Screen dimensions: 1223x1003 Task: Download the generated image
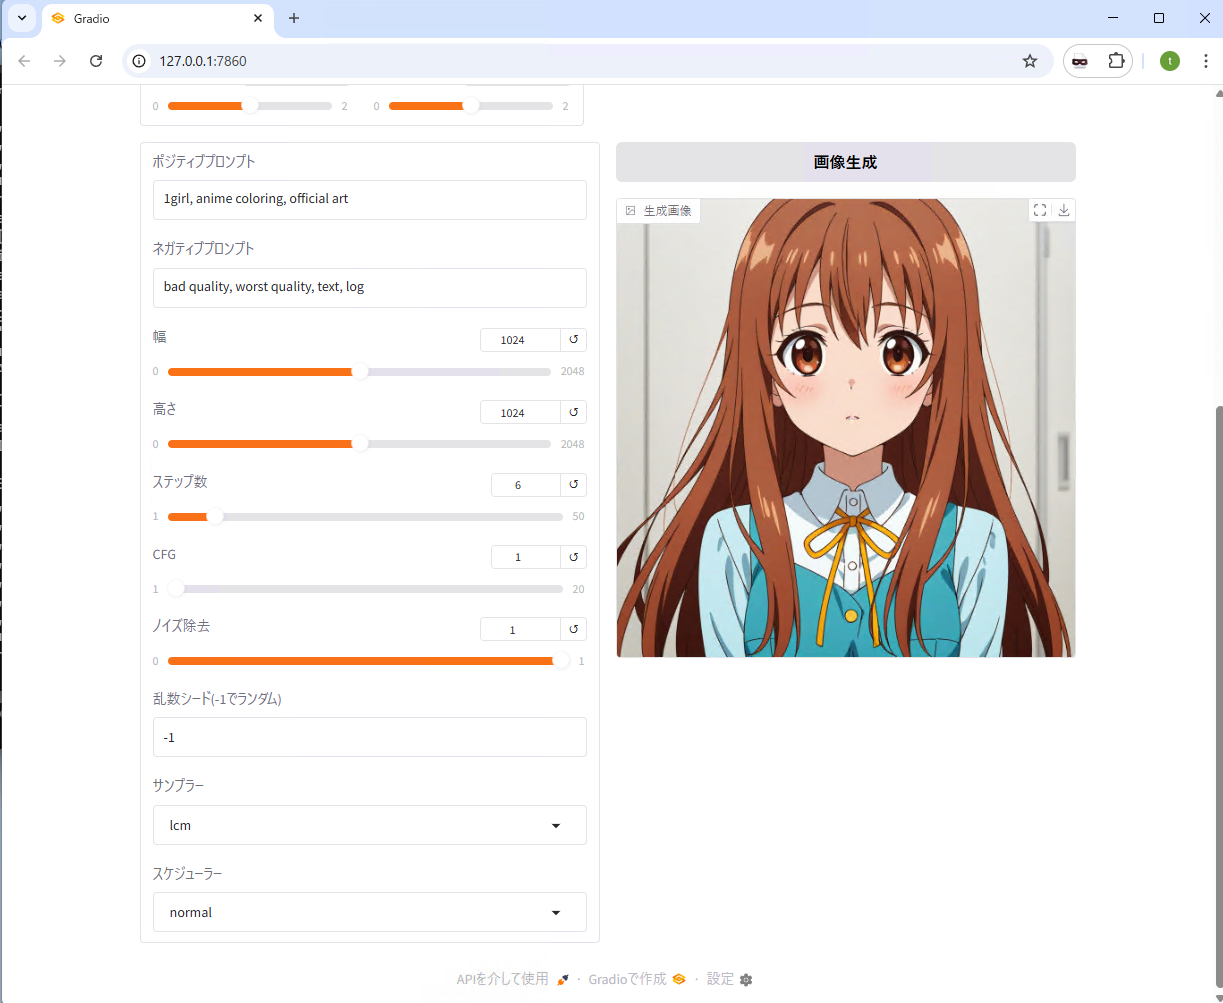[1064, 210]
